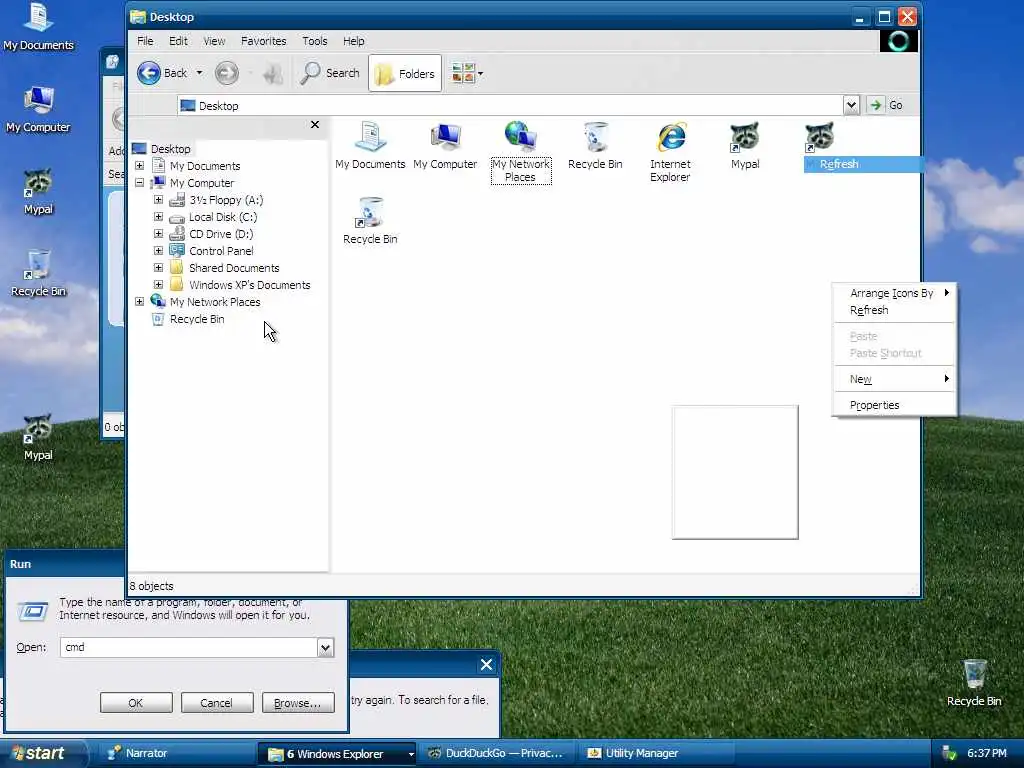The width and height of the screenshot is (1024, 768).
Task: Open New submenu in context menu
Action: [895, 379]
